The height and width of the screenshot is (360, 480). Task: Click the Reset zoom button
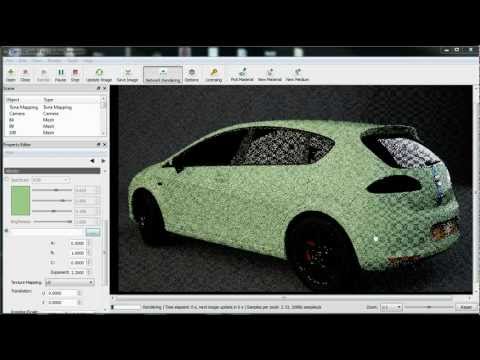point(466,307)
